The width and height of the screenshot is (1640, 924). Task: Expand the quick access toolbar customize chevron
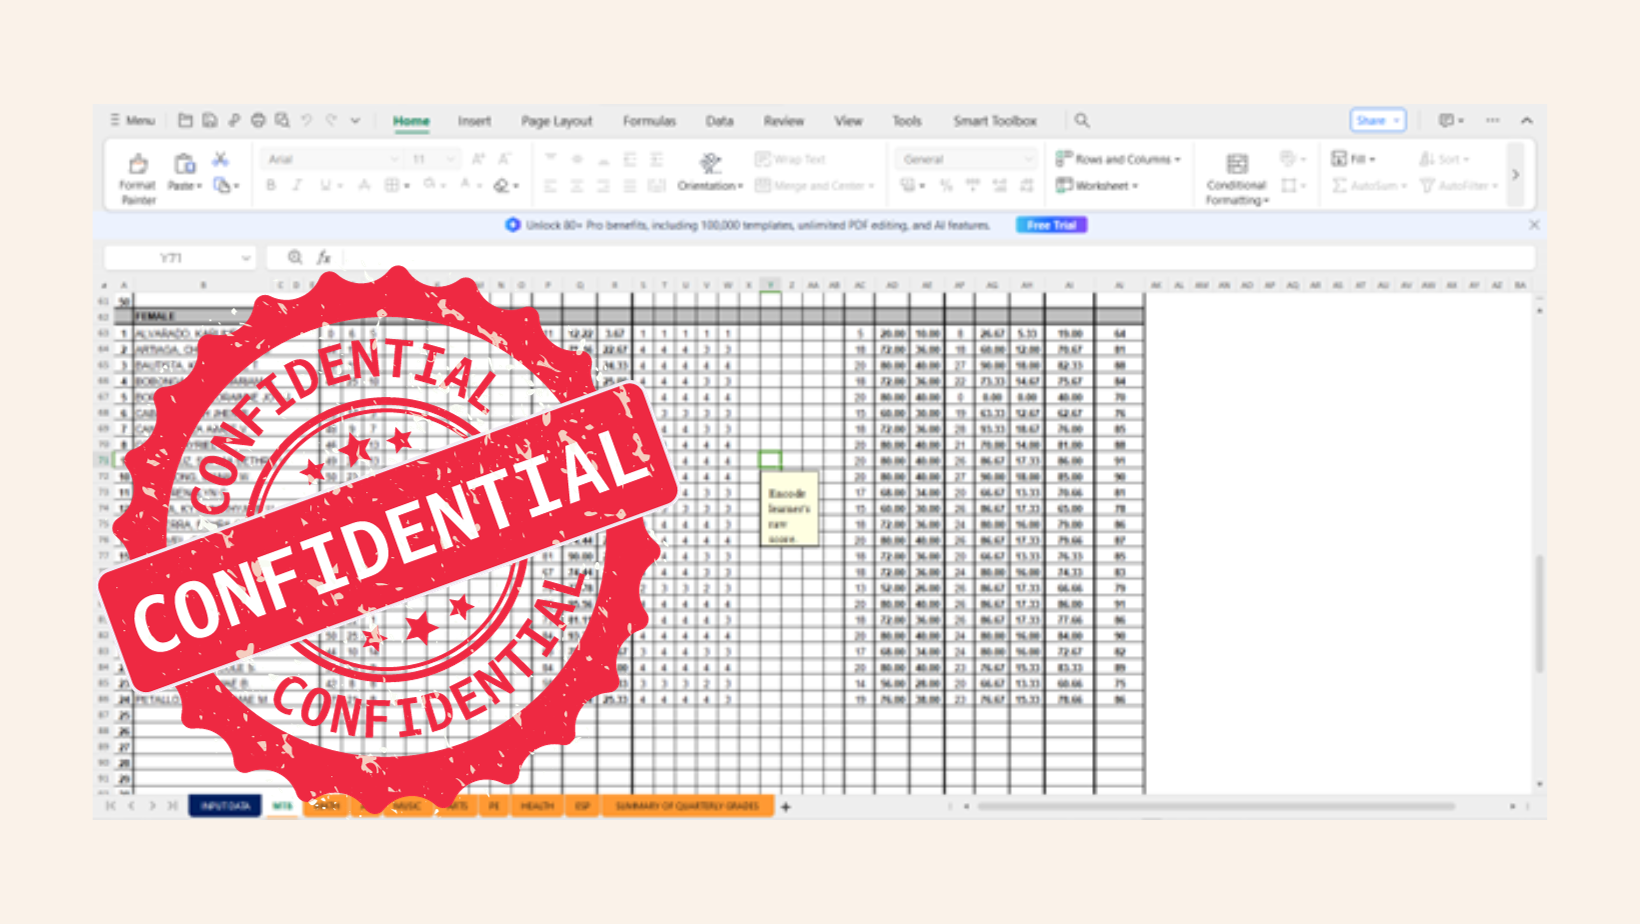[355, 120]
